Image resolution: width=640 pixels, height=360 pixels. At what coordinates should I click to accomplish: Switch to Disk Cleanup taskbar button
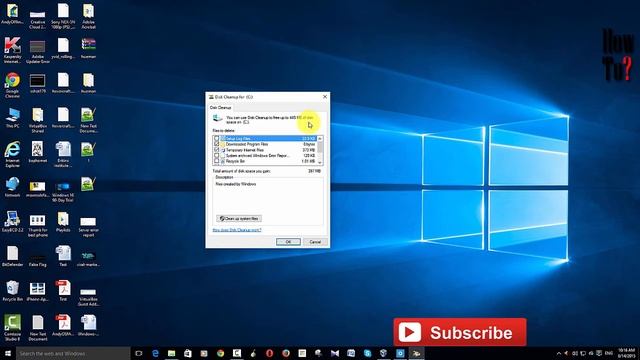click(x=416, y=353)
